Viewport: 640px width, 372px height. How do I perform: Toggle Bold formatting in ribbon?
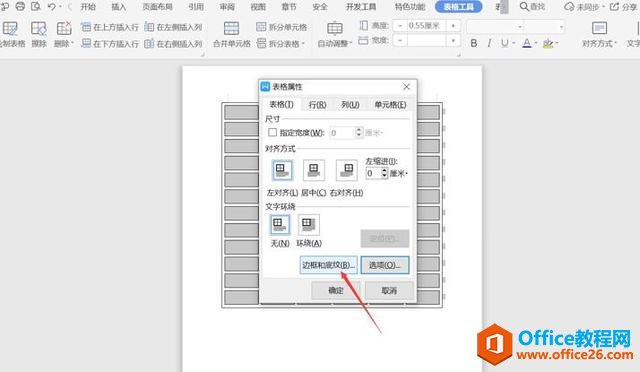(474, 43)
